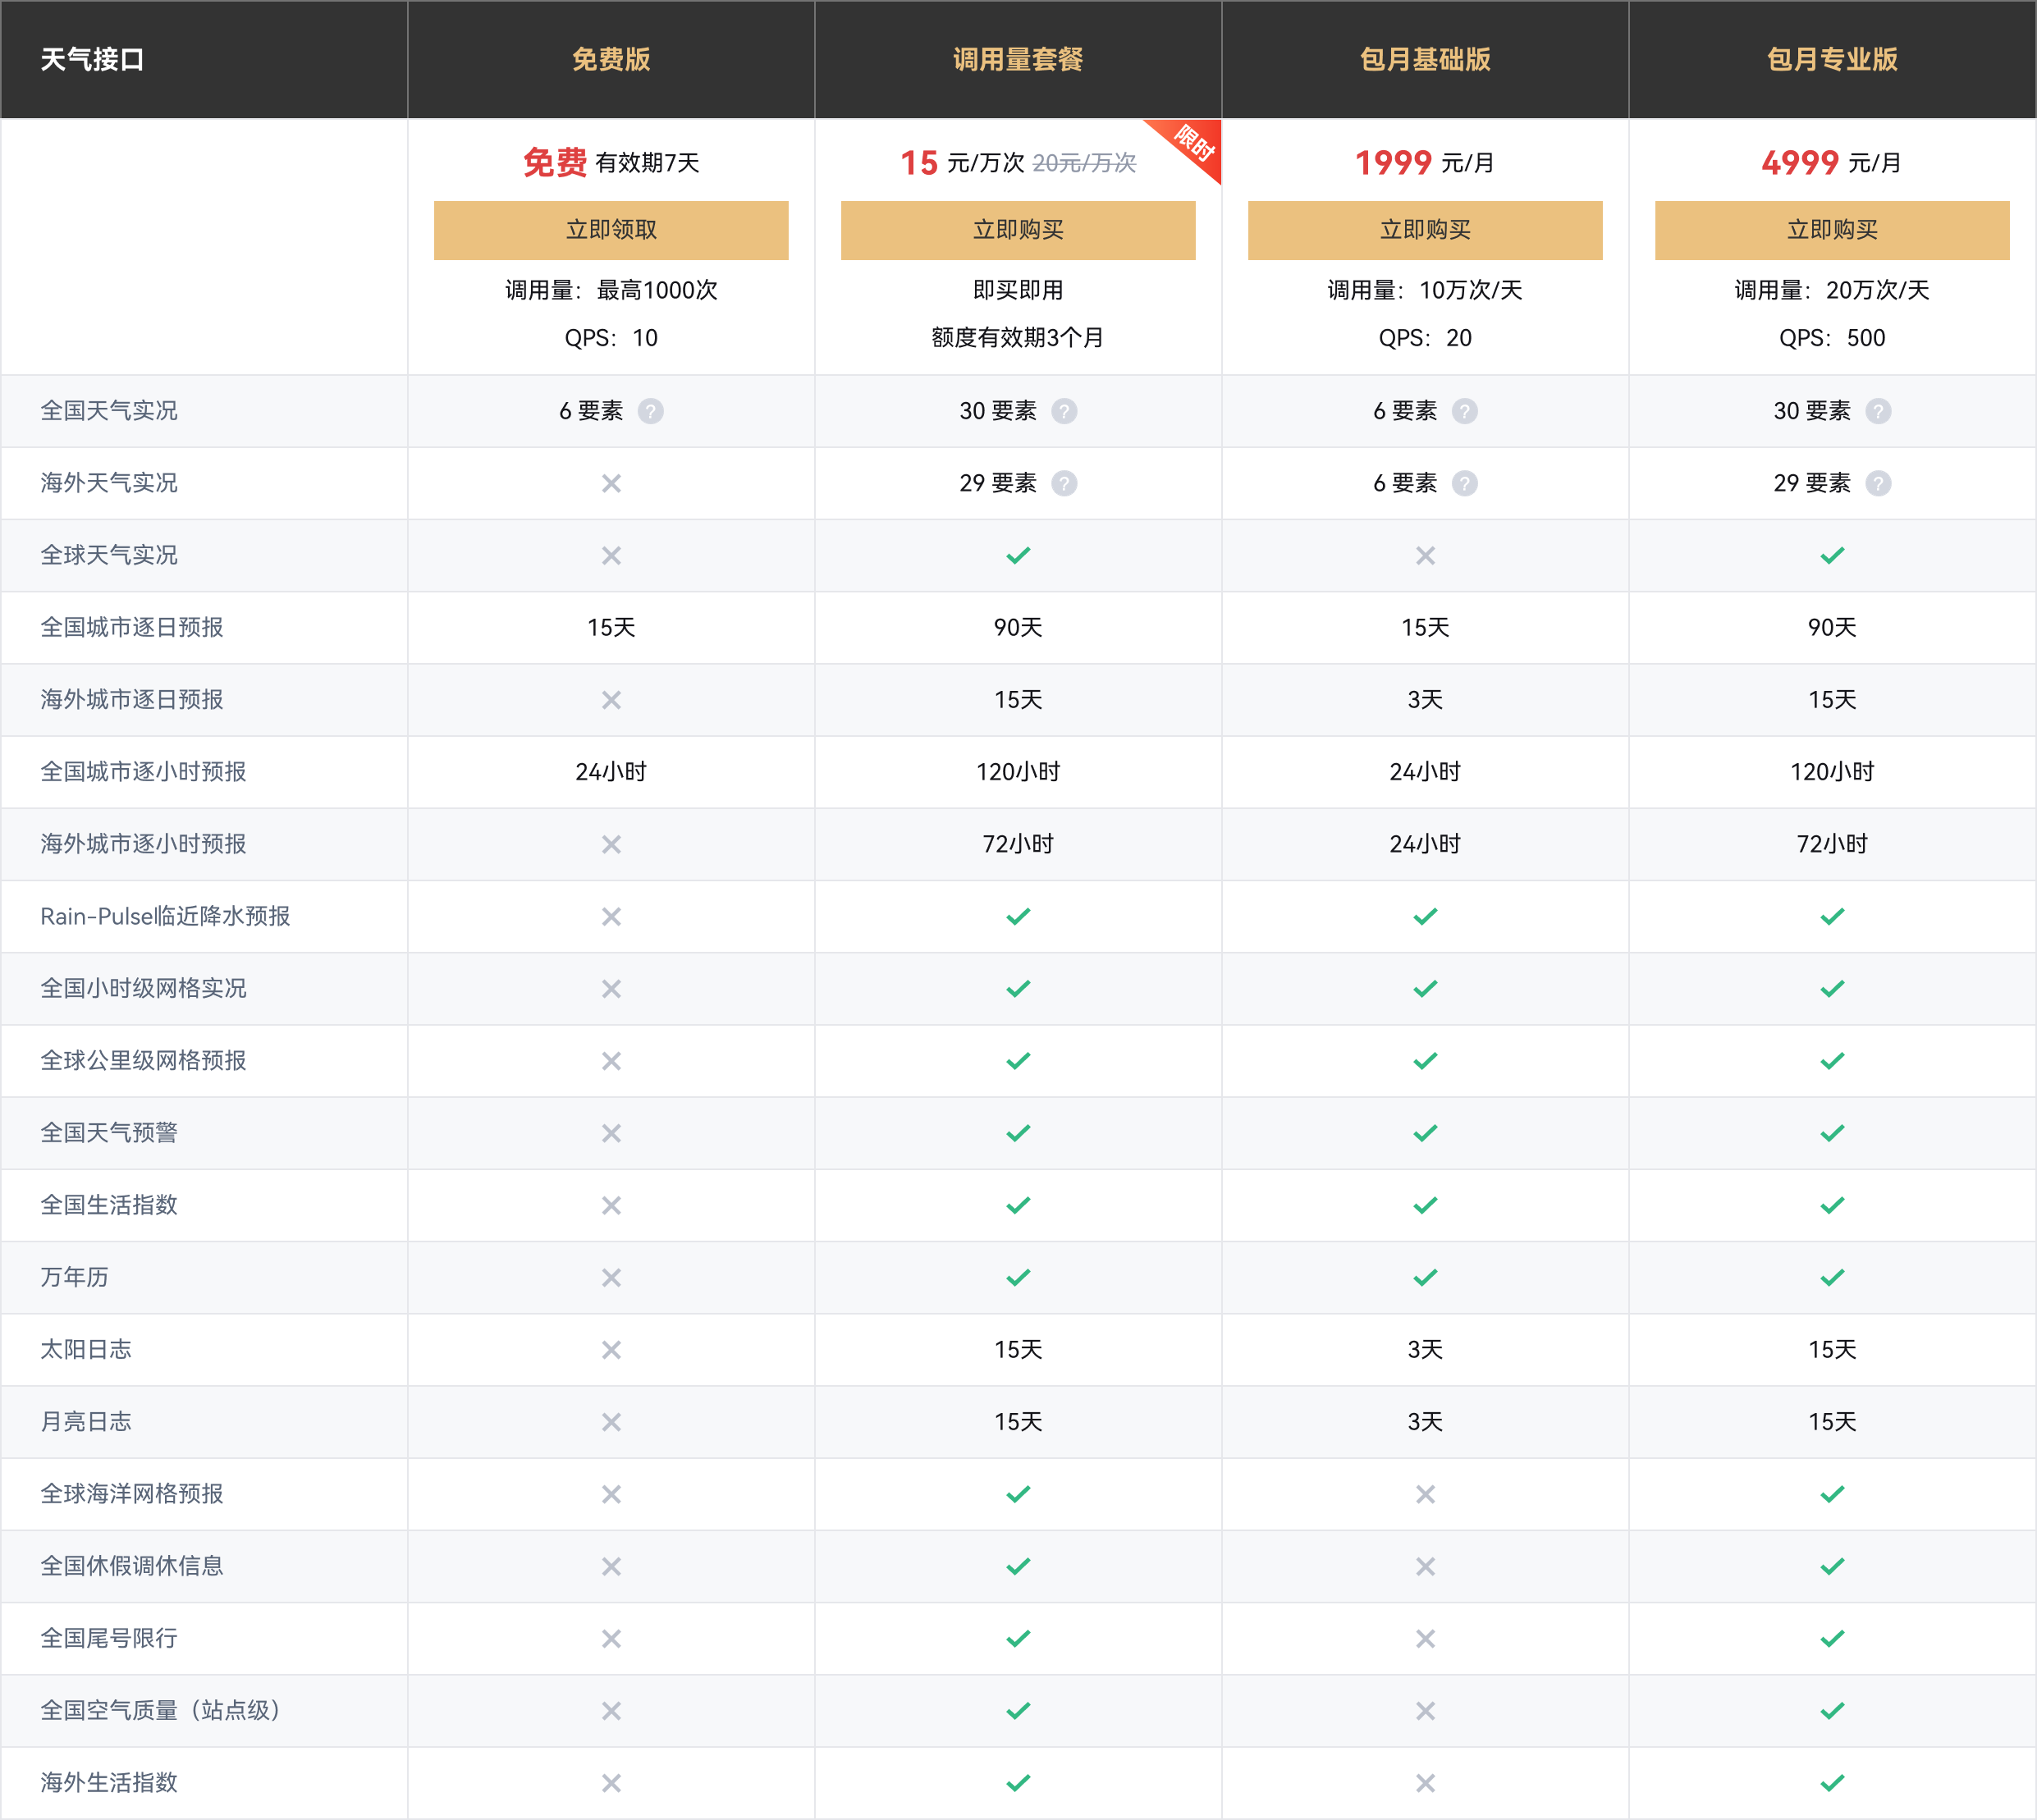This screenshot has height=1820, width=2037.
Task: Click check for 包月专业版 全国空气质量（站点级）
Action: pos(1832,1711)
